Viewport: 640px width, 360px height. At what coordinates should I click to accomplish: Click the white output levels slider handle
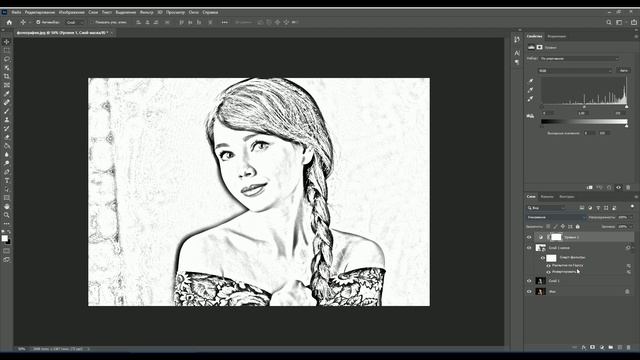(627, 126)
